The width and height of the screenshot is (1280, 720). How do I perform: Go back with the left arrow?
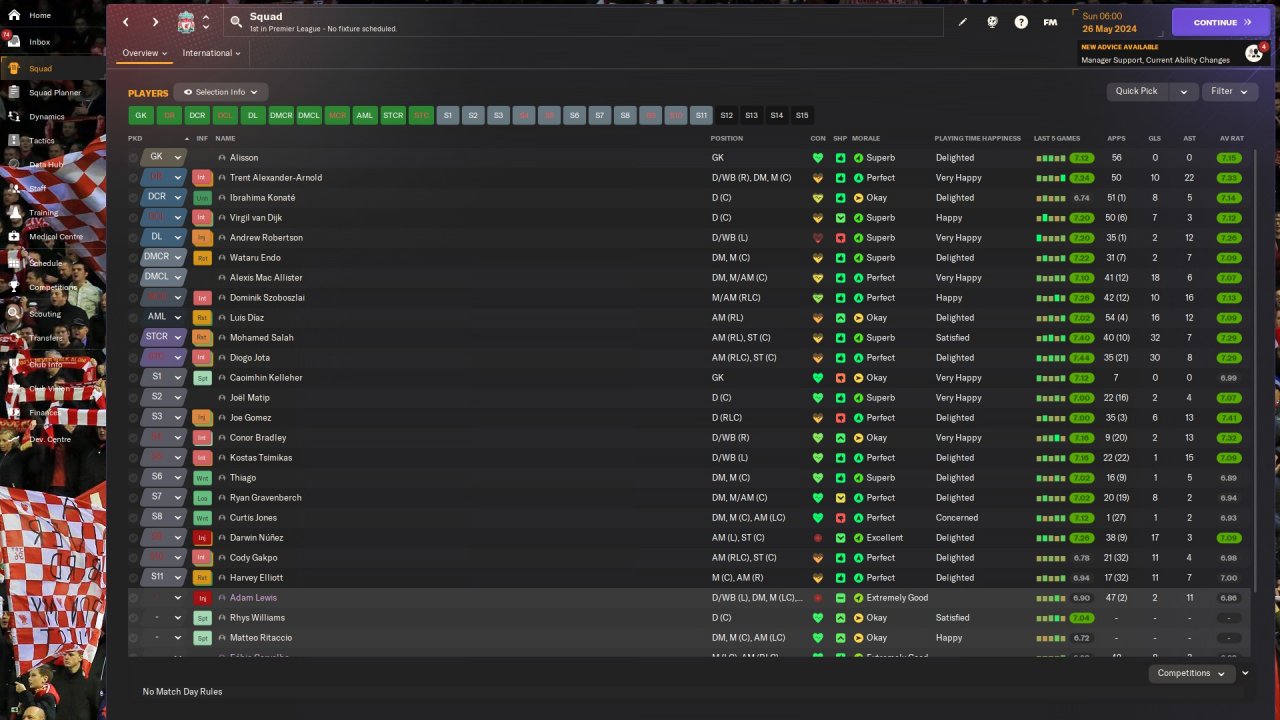[x=126, y=22]
